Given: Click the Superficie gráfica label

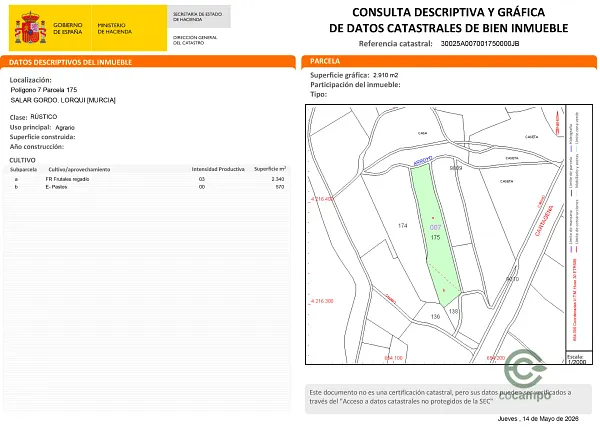Looking at the screenshot, I should (340, 75).
